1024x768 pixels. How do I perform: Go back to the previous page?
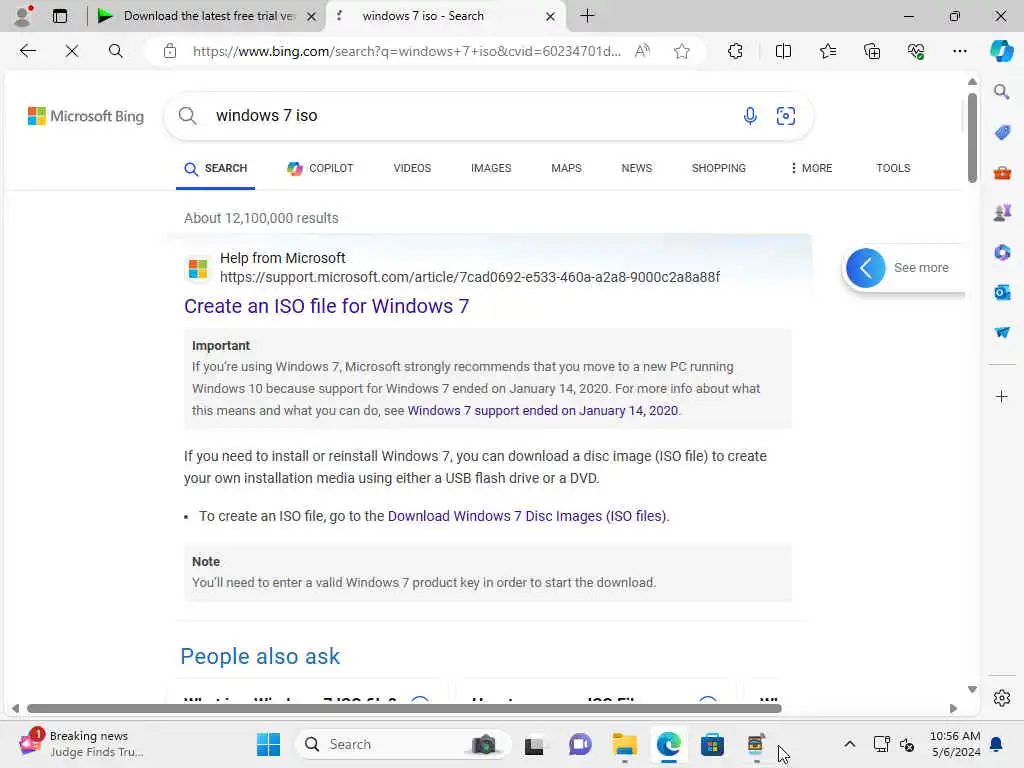point(27,51)
